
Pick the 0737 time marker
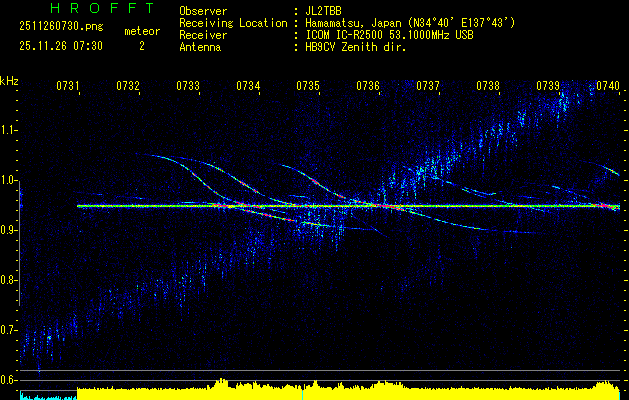[428, 87]
